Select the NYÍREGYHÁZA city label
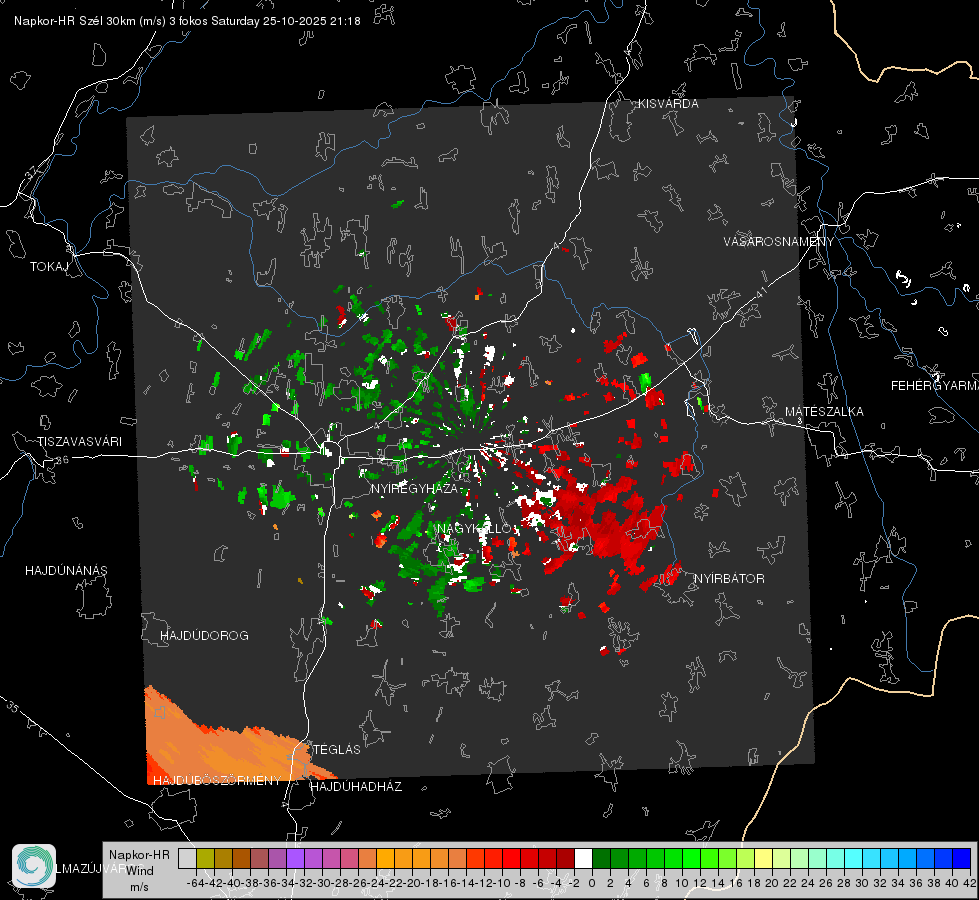The image size is (979, 900). click(x=414, y=488)
